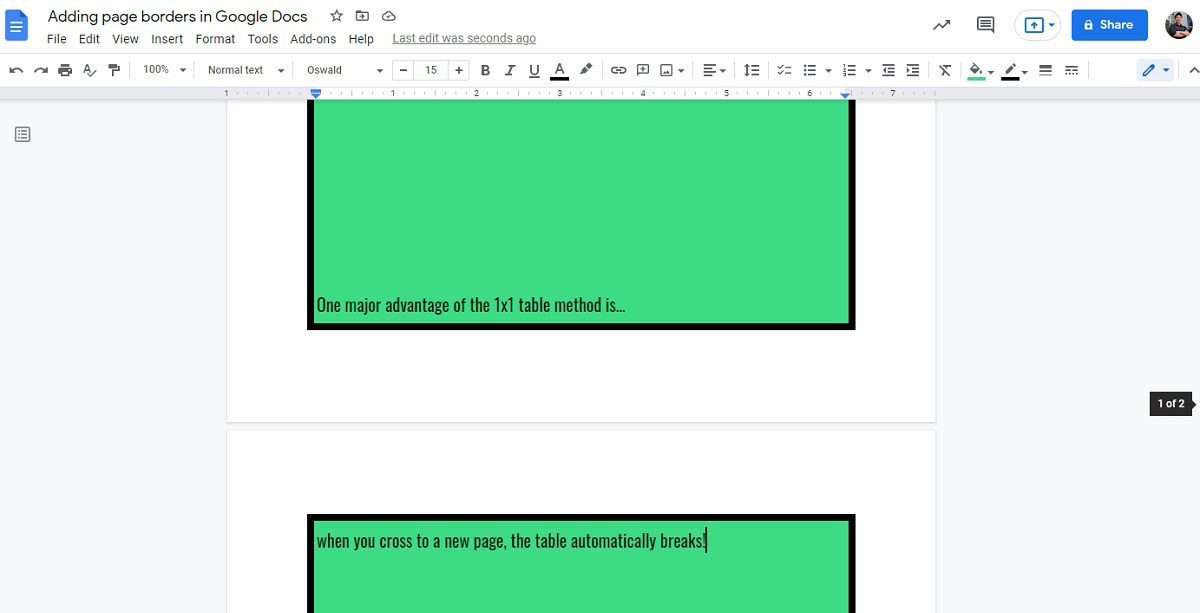This screenshot has height=613, width=1200.
Task: Increase font size with plus button
Action: [459, 70]
